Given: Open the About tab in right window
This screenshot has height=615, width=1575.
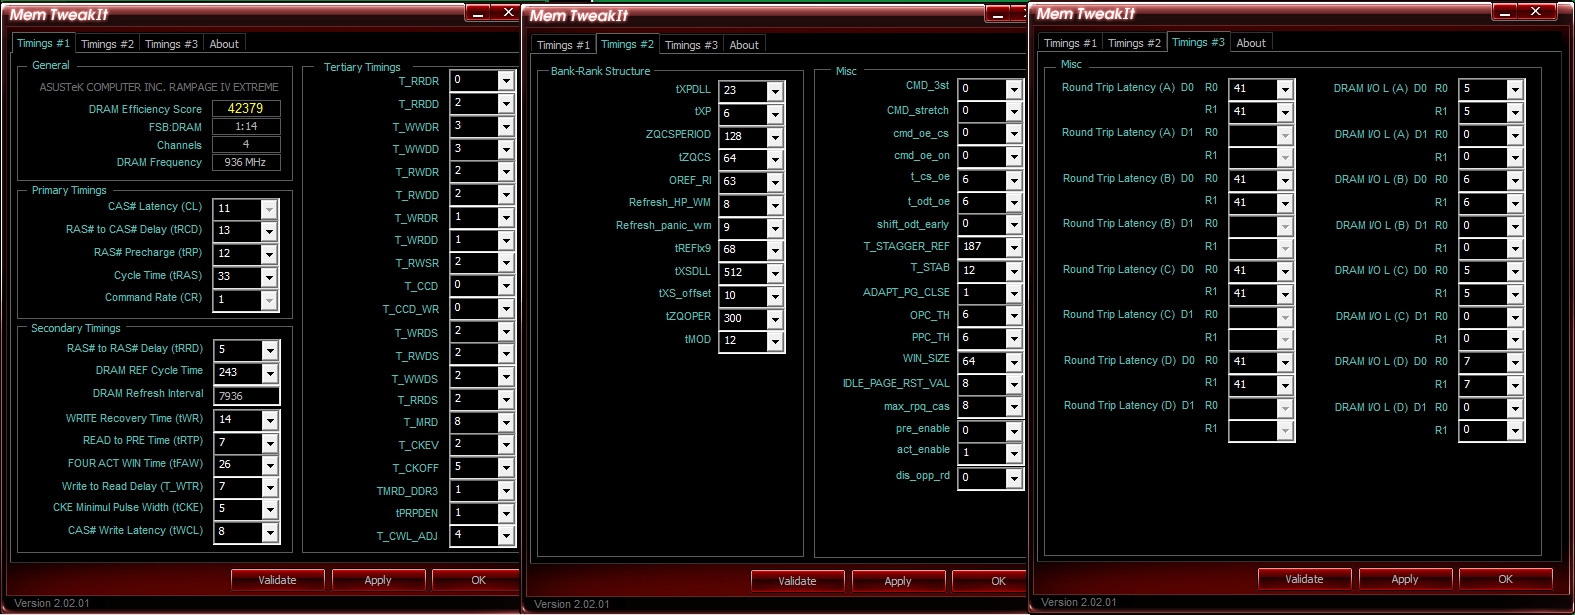Looking at the screenshot, I should point(1251,43).
